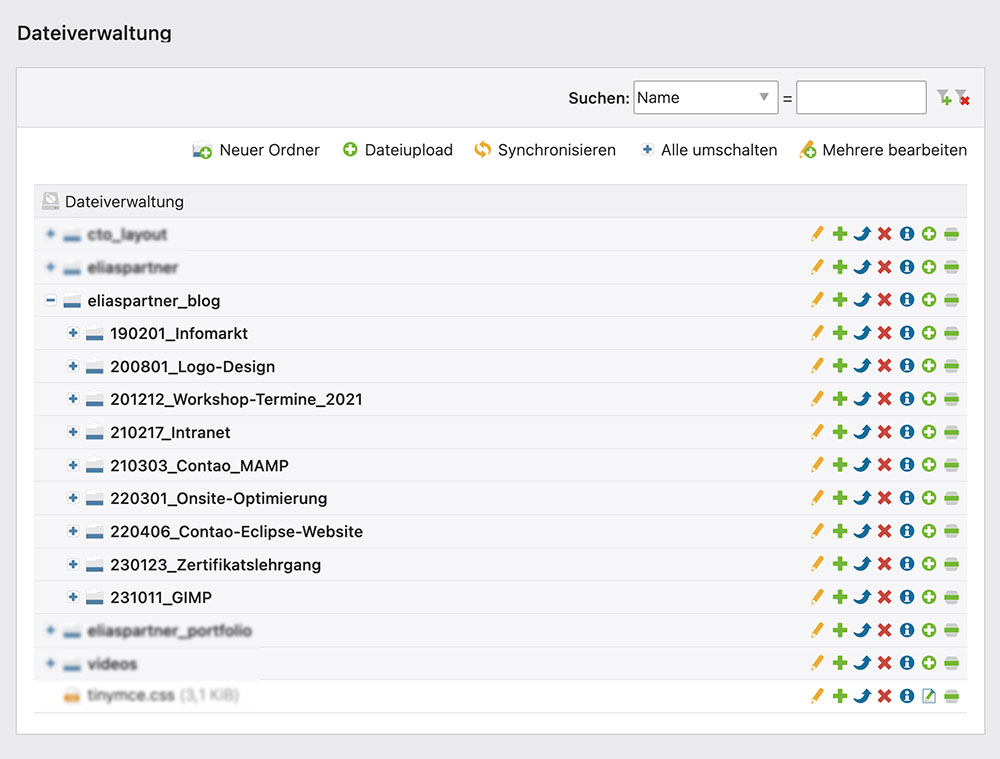Screen dimensions: 1000x759
Task: Expand the 210217_Intranet folder
Action: tap(73, 432)
